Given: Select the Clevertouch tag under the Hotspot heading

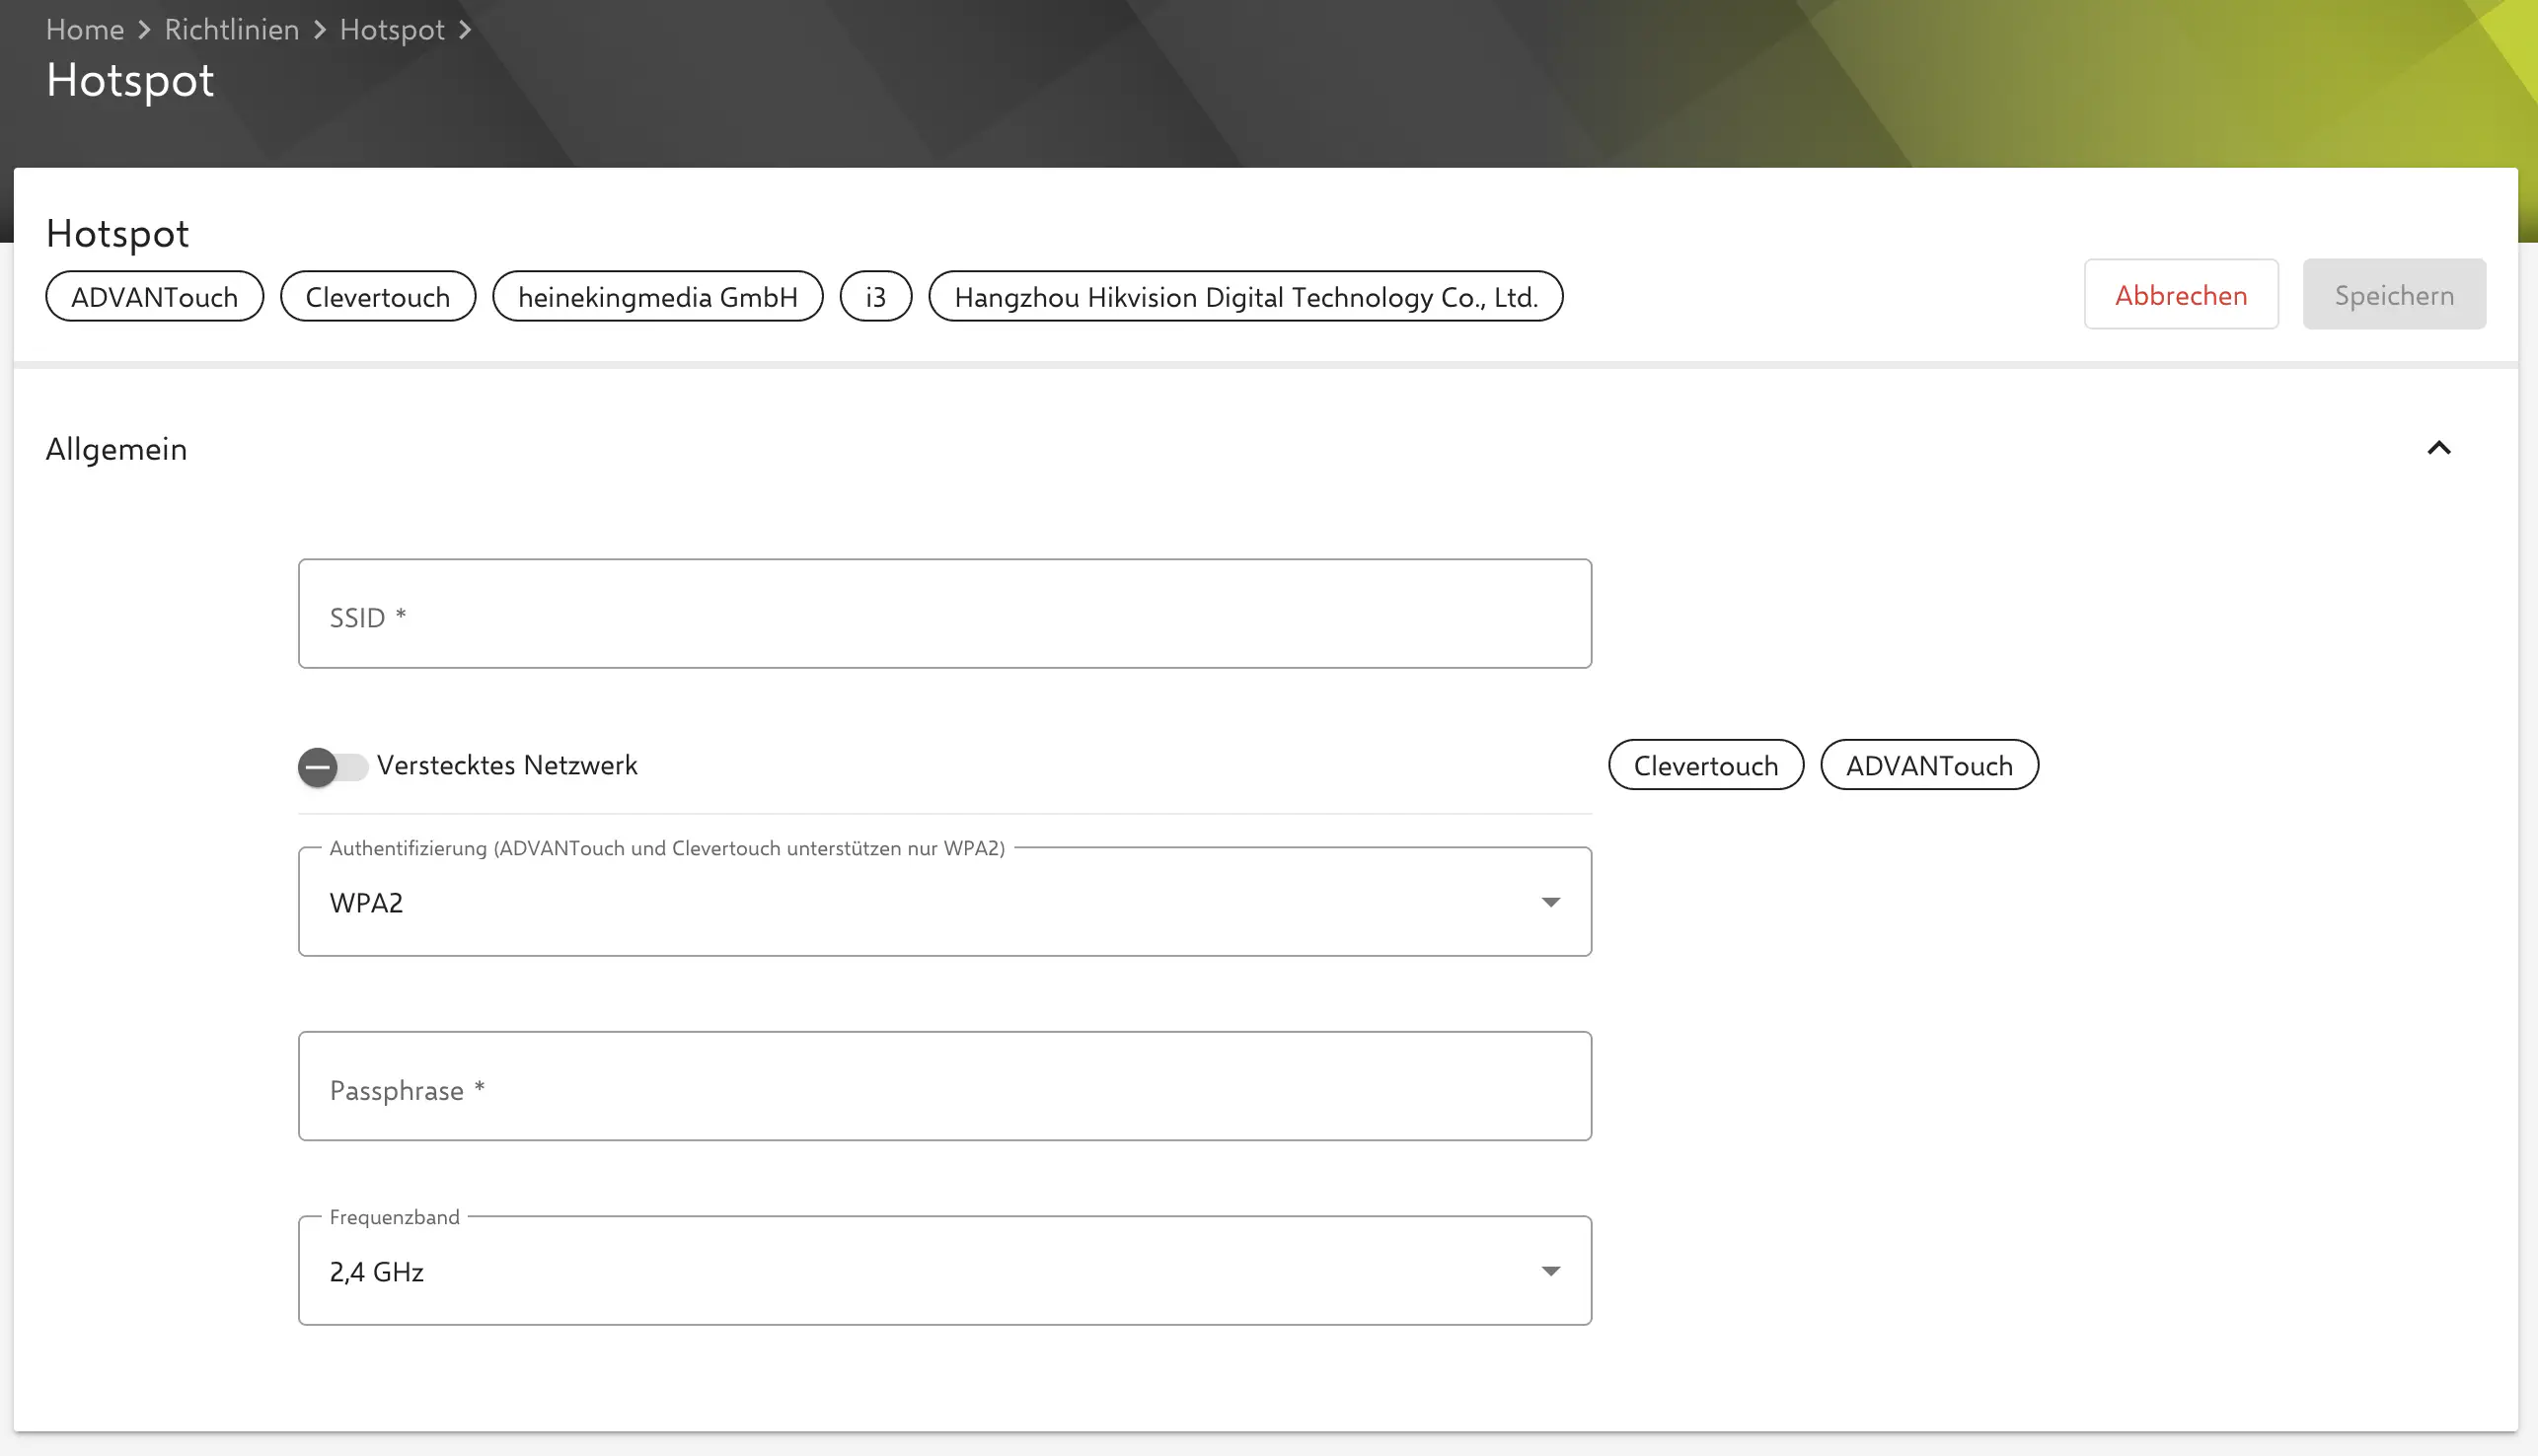Looking at the screenshot, I should (x=377, y=297).
